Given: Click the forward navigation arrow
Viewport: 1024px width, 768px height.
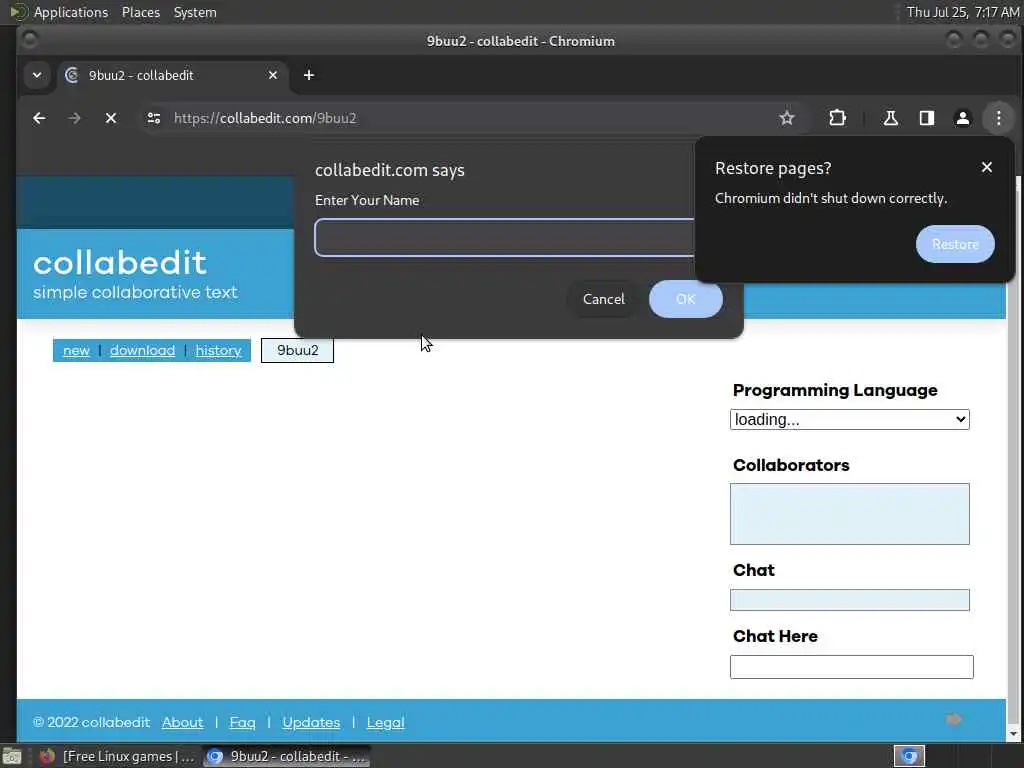Looking at the screenshot, I should click(x=74, y=118).
